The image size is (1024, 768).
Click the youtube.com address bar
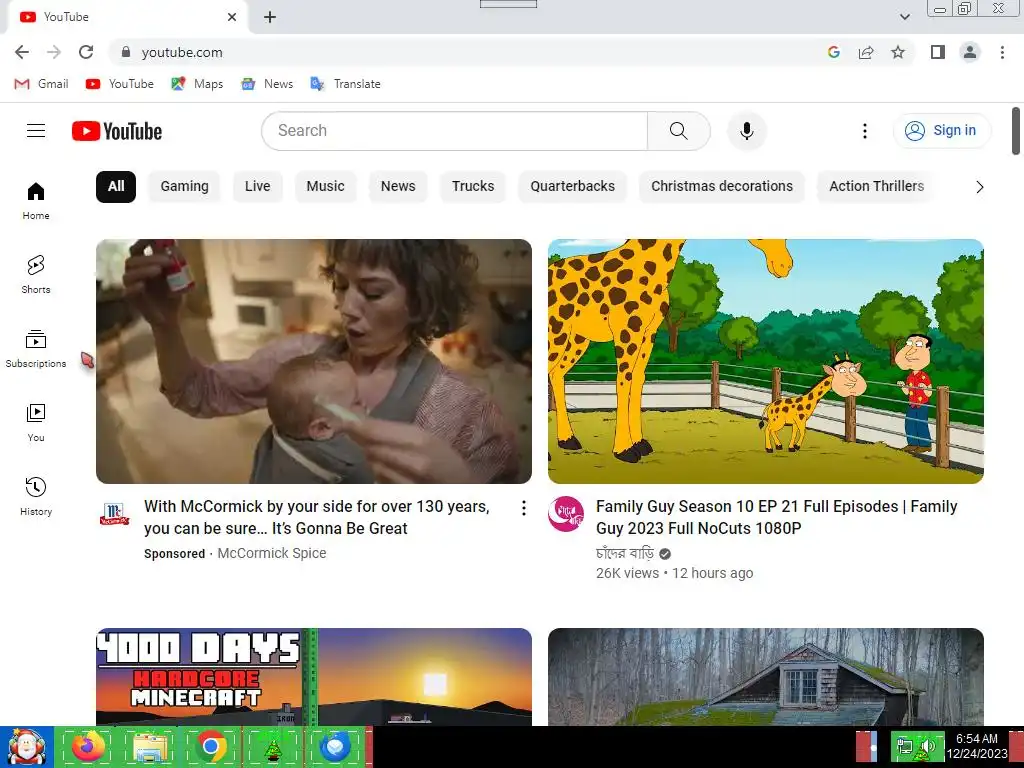470,52
